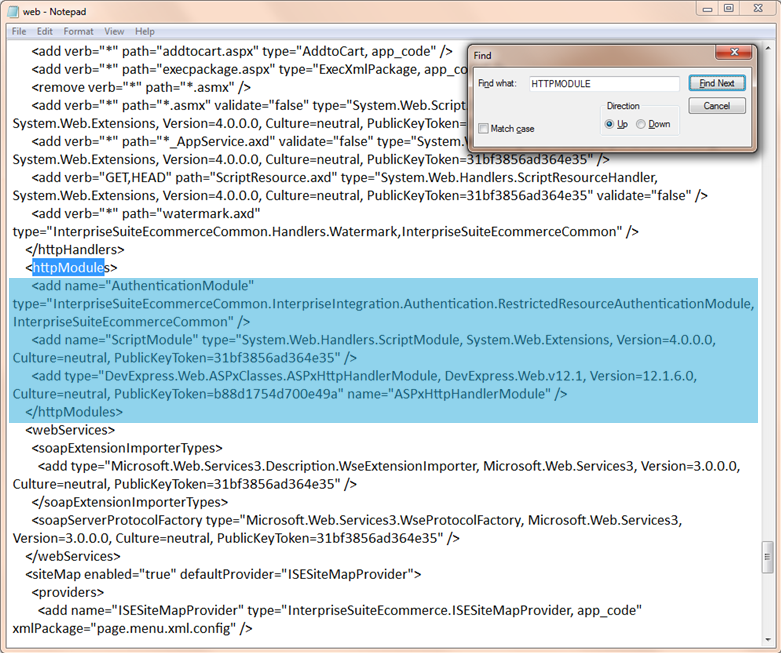This screenshot has width=781, height=653.
Task: Enable the Match case checkbox
Action: (x=484, y=129)
